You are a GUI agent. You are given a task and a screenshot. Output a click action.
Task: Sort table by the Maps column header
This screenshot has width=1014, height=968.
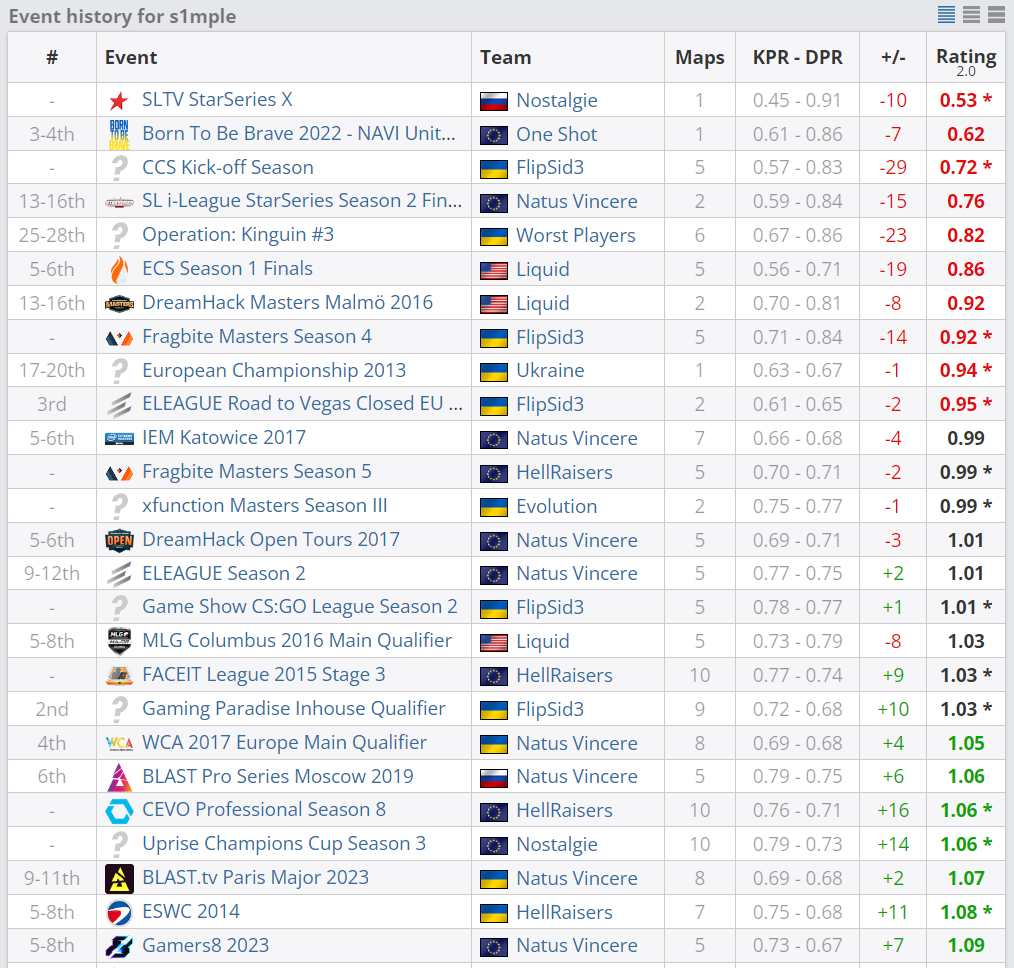tap(700, 57)
